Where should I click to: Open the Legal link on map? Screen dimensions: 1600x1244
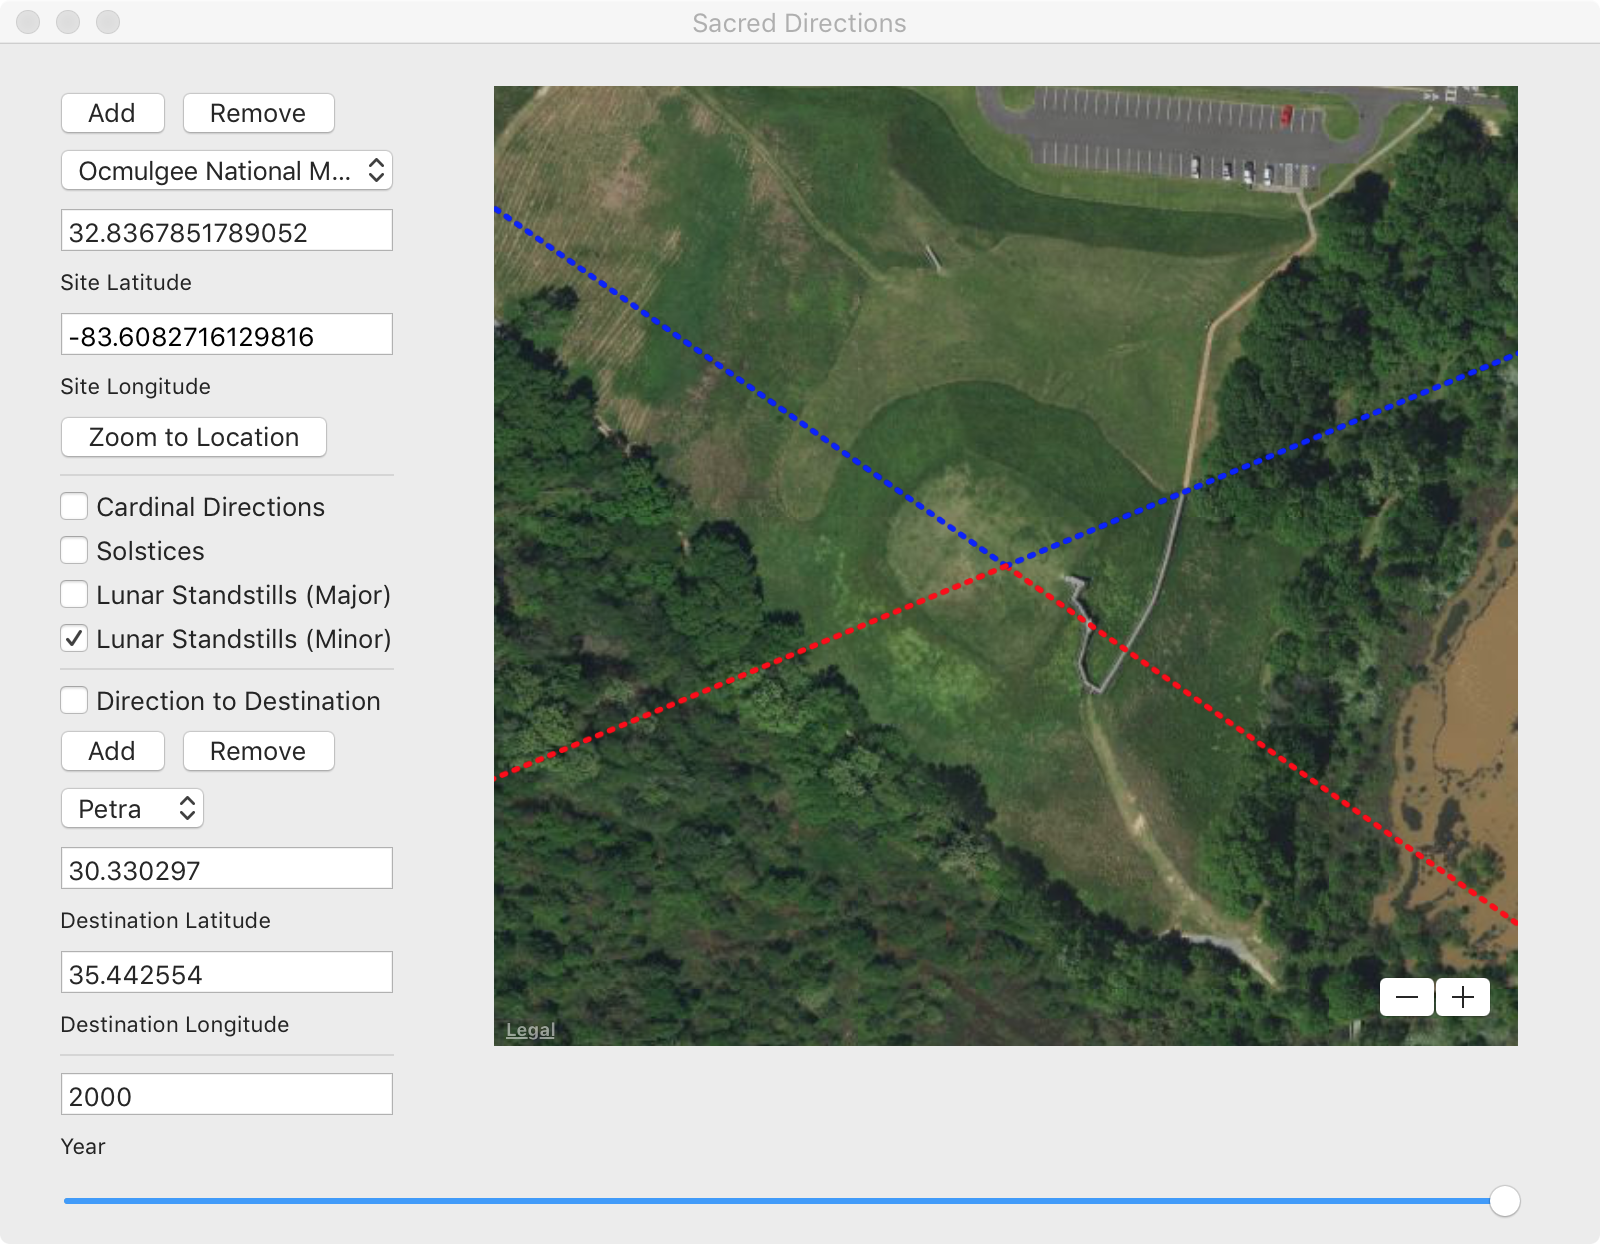point(530,1030)
